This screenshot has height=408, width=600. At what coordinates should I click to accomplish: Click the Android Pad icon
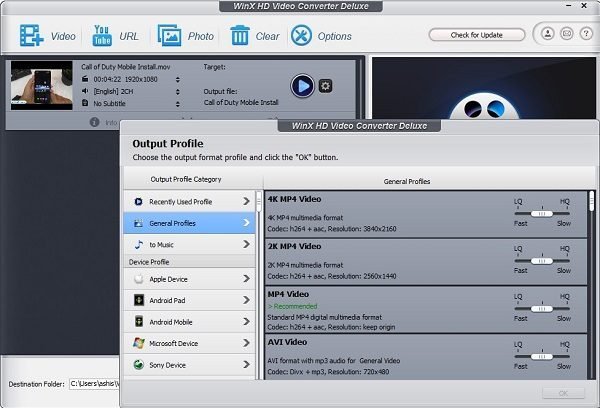(x=139, y=300)
